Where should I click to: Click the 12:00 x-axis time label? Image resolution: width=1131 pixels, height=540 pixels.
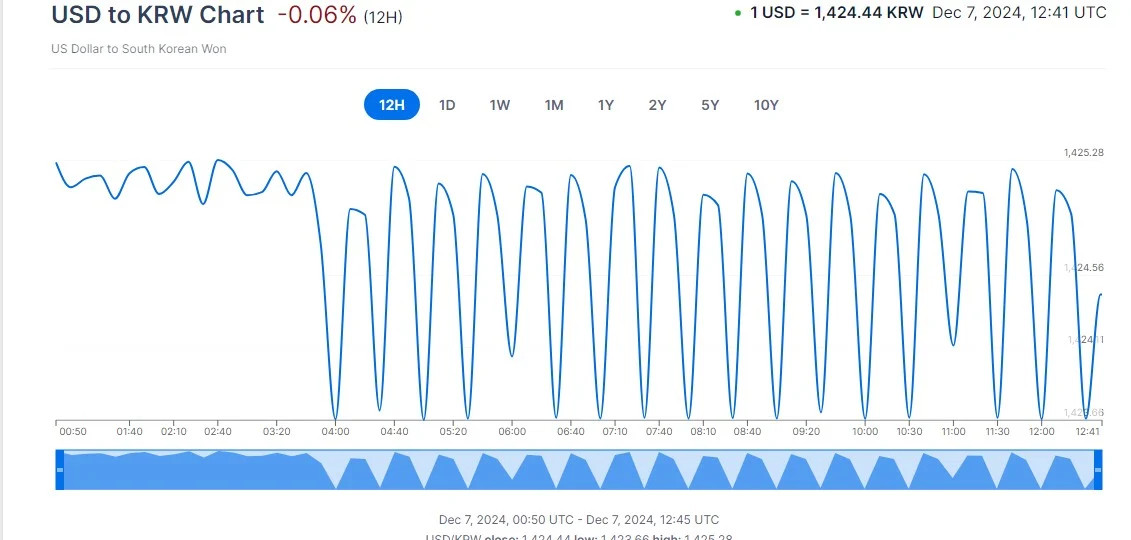tap(1042, 432)
